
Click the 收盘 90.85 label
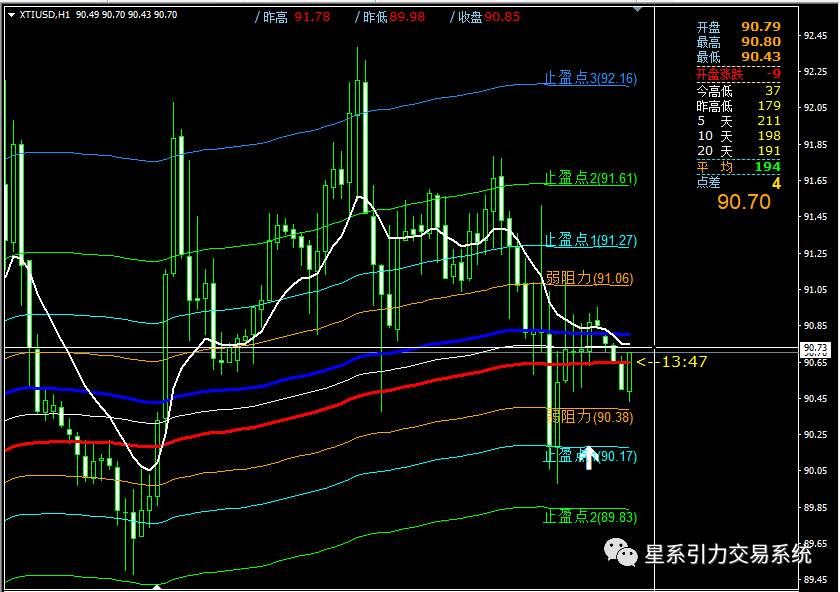coord(485,17)
